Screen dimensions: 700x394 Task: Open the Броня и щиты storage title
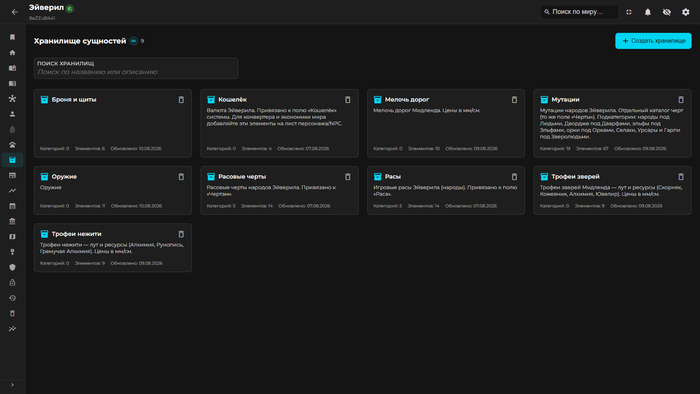74,100
